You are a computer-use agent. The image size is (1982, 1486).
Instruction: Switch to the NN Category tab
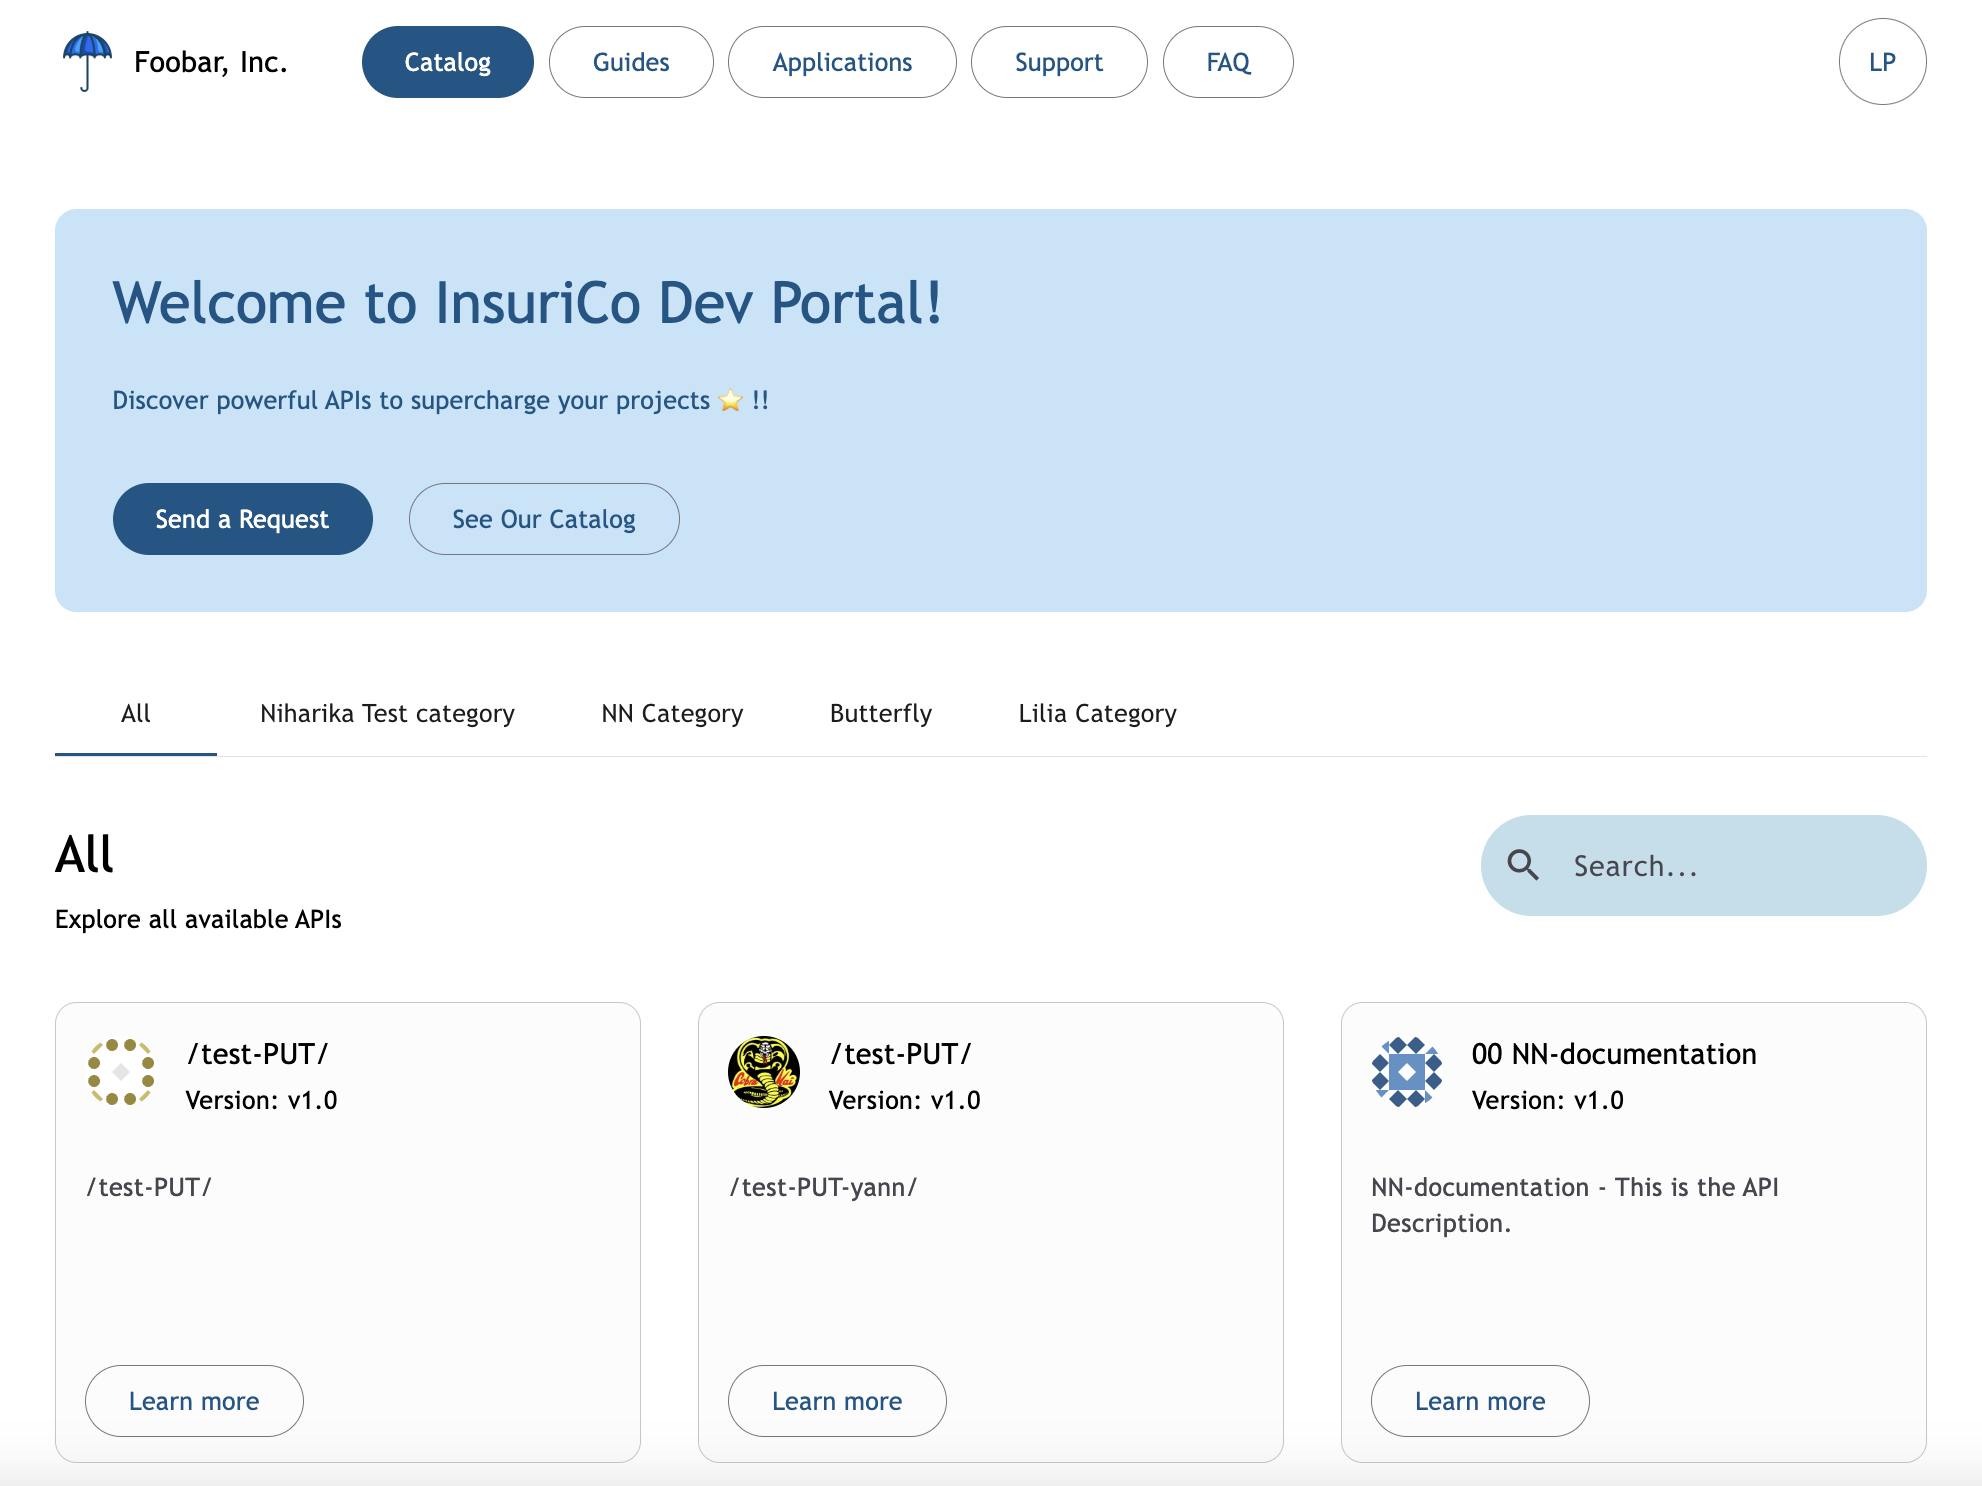672,713
